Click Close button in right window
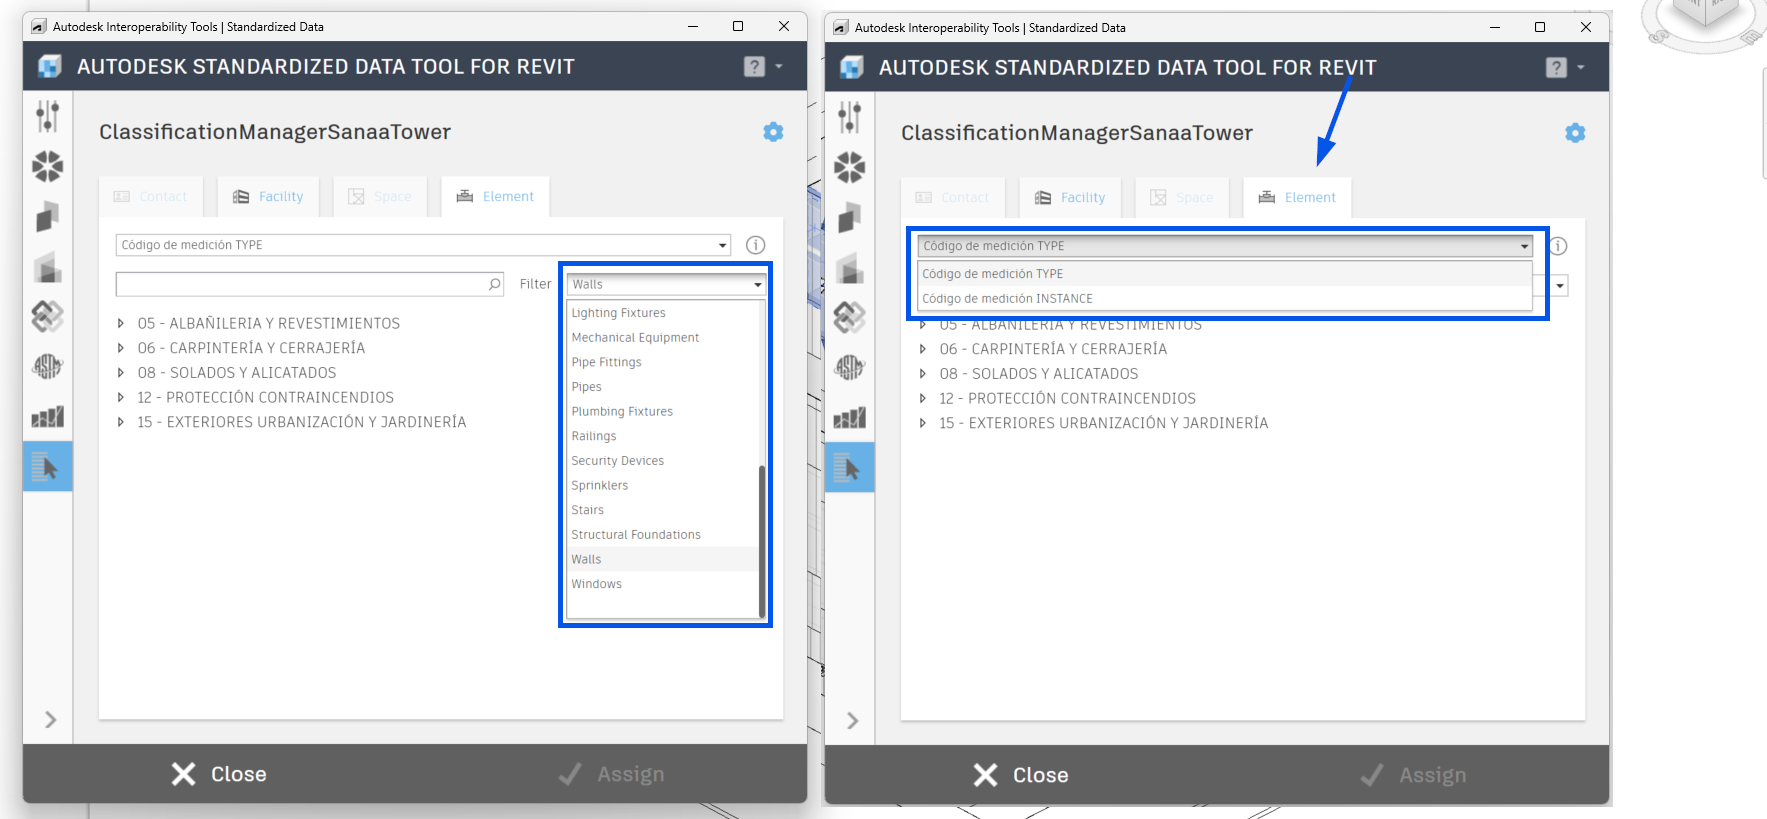The image size is (1767, 819). pos(1021,775)
